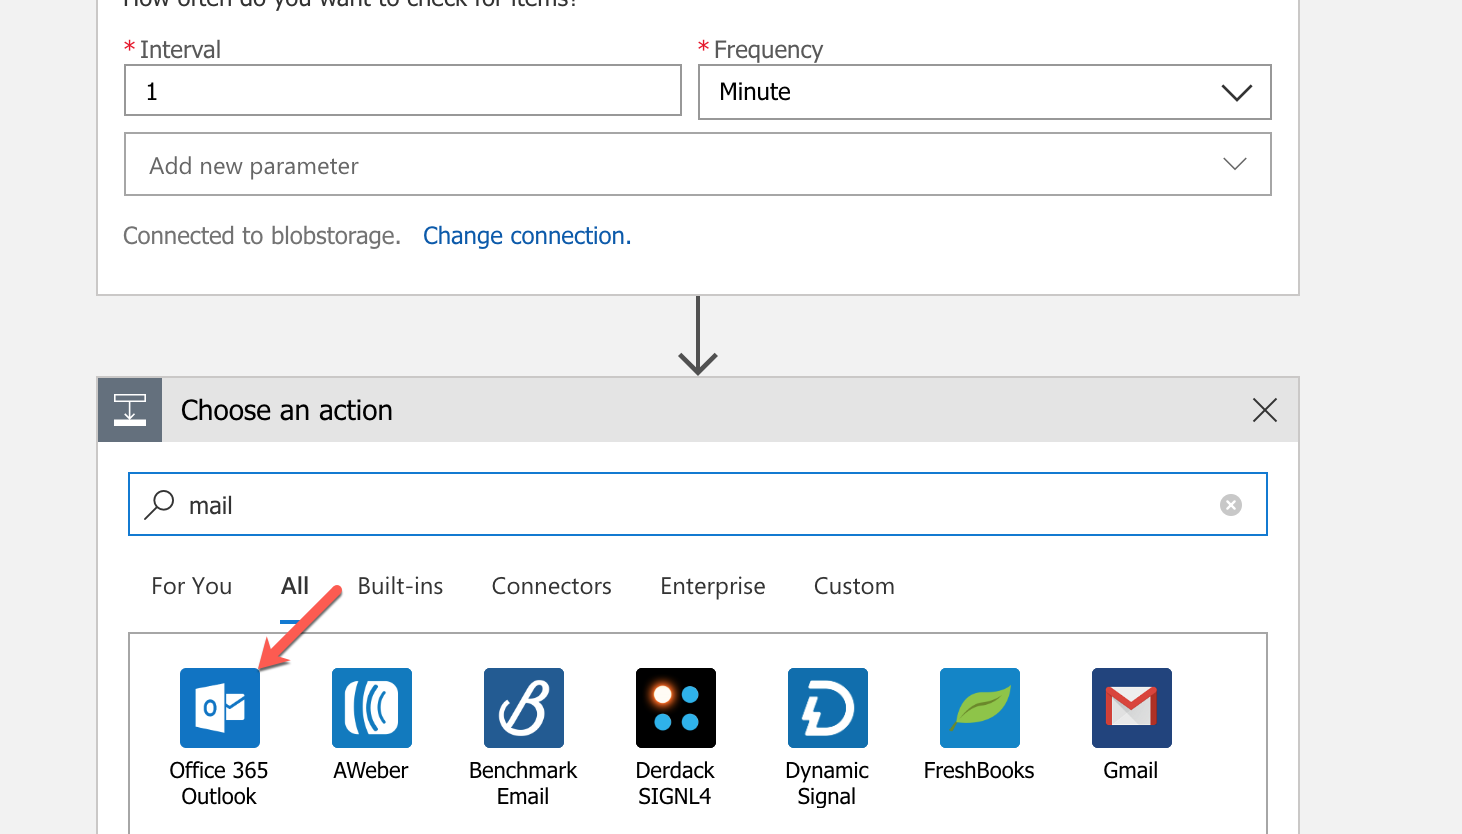The image size is (1462, 834).
Task: Click the Choose an action header icon
Action: point(130,410)
